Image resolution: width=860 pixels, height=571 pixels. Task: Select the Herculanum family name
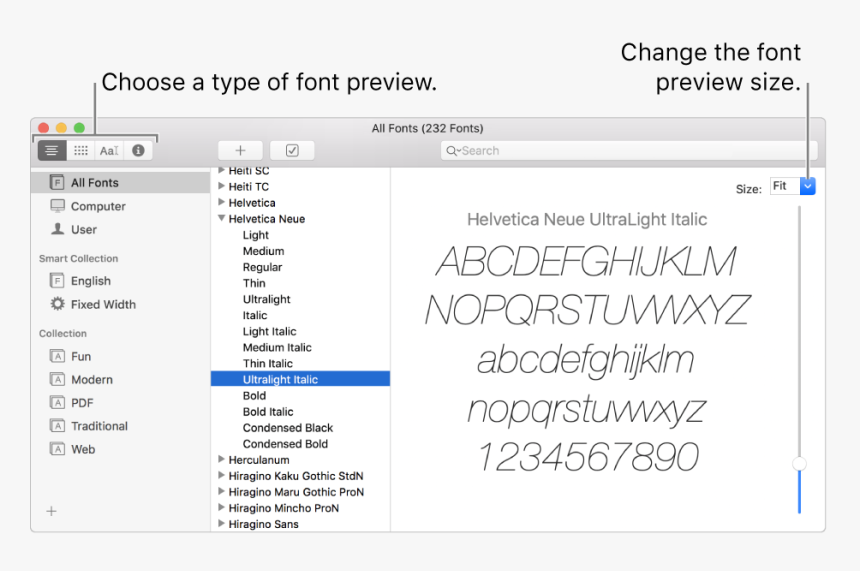pyautogui.click(x=259, y=460)
